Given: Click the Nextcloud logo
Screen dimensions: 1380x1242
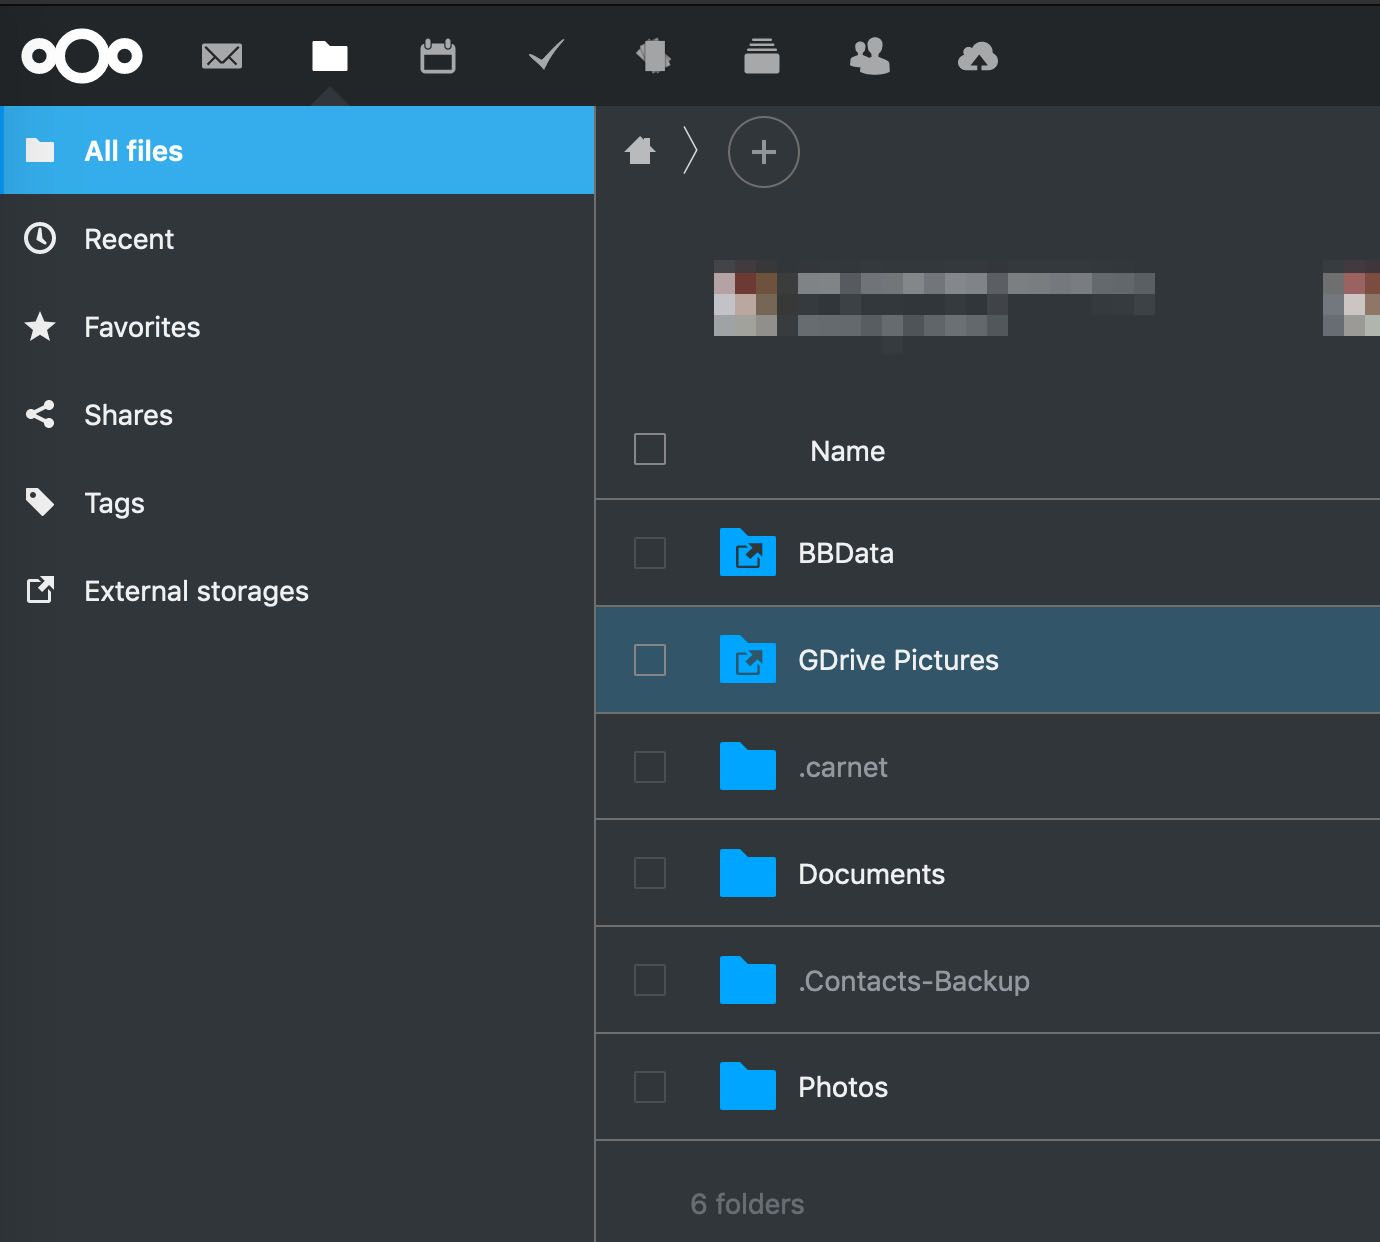Looking at the screenshot, I should point(81,57).
